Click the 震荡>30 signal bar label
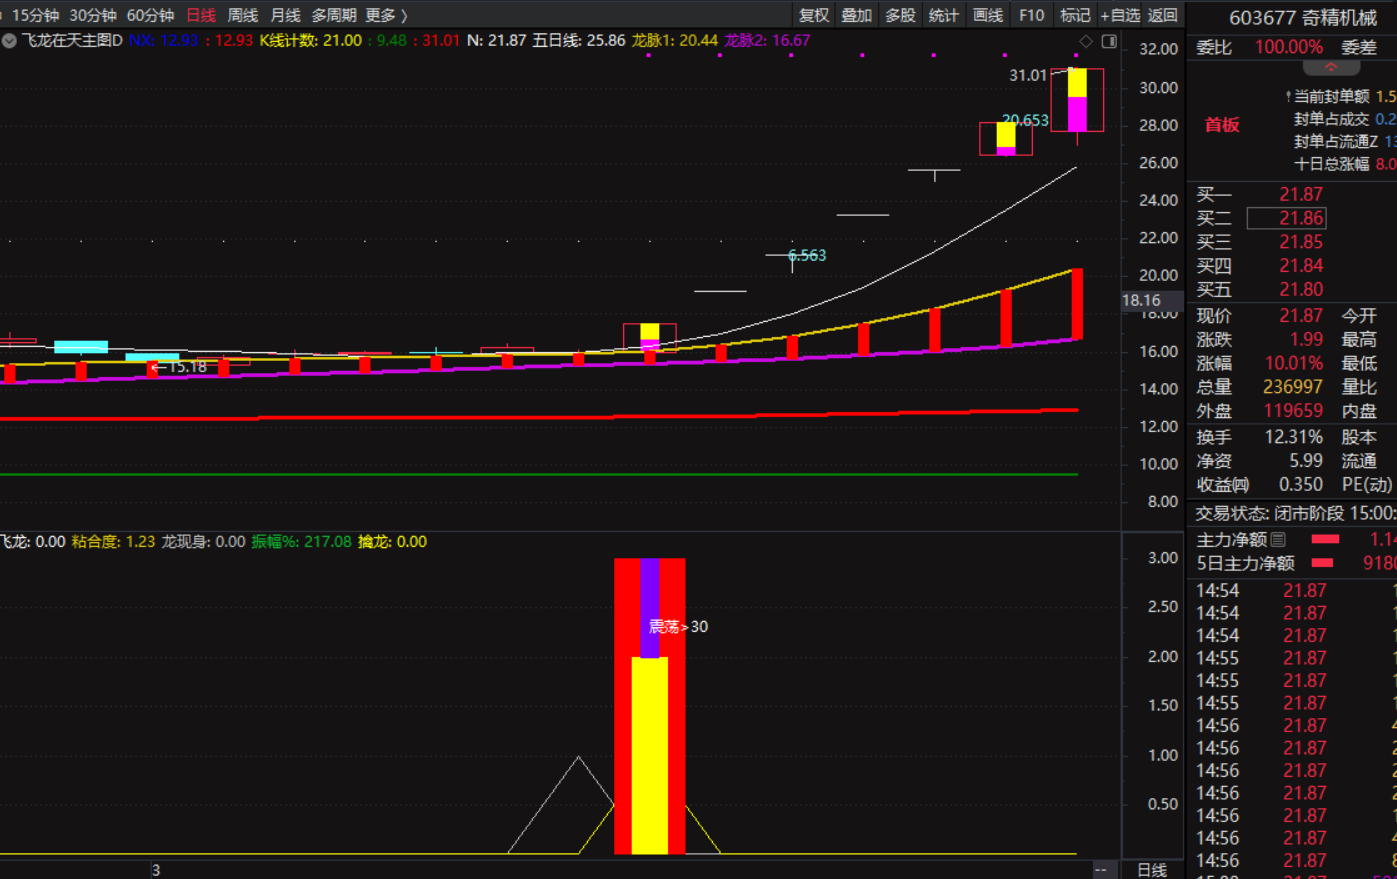Image resolution: width=1397 pixels, height=879 pixels. (x=678, y=627)
